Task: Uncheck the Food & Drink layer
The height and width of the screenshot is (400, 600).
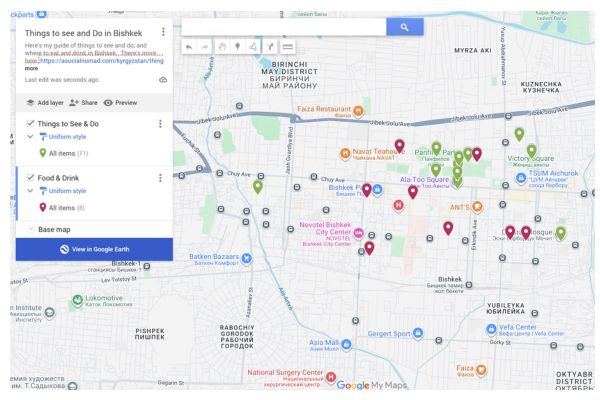Action: pos(30,177)
